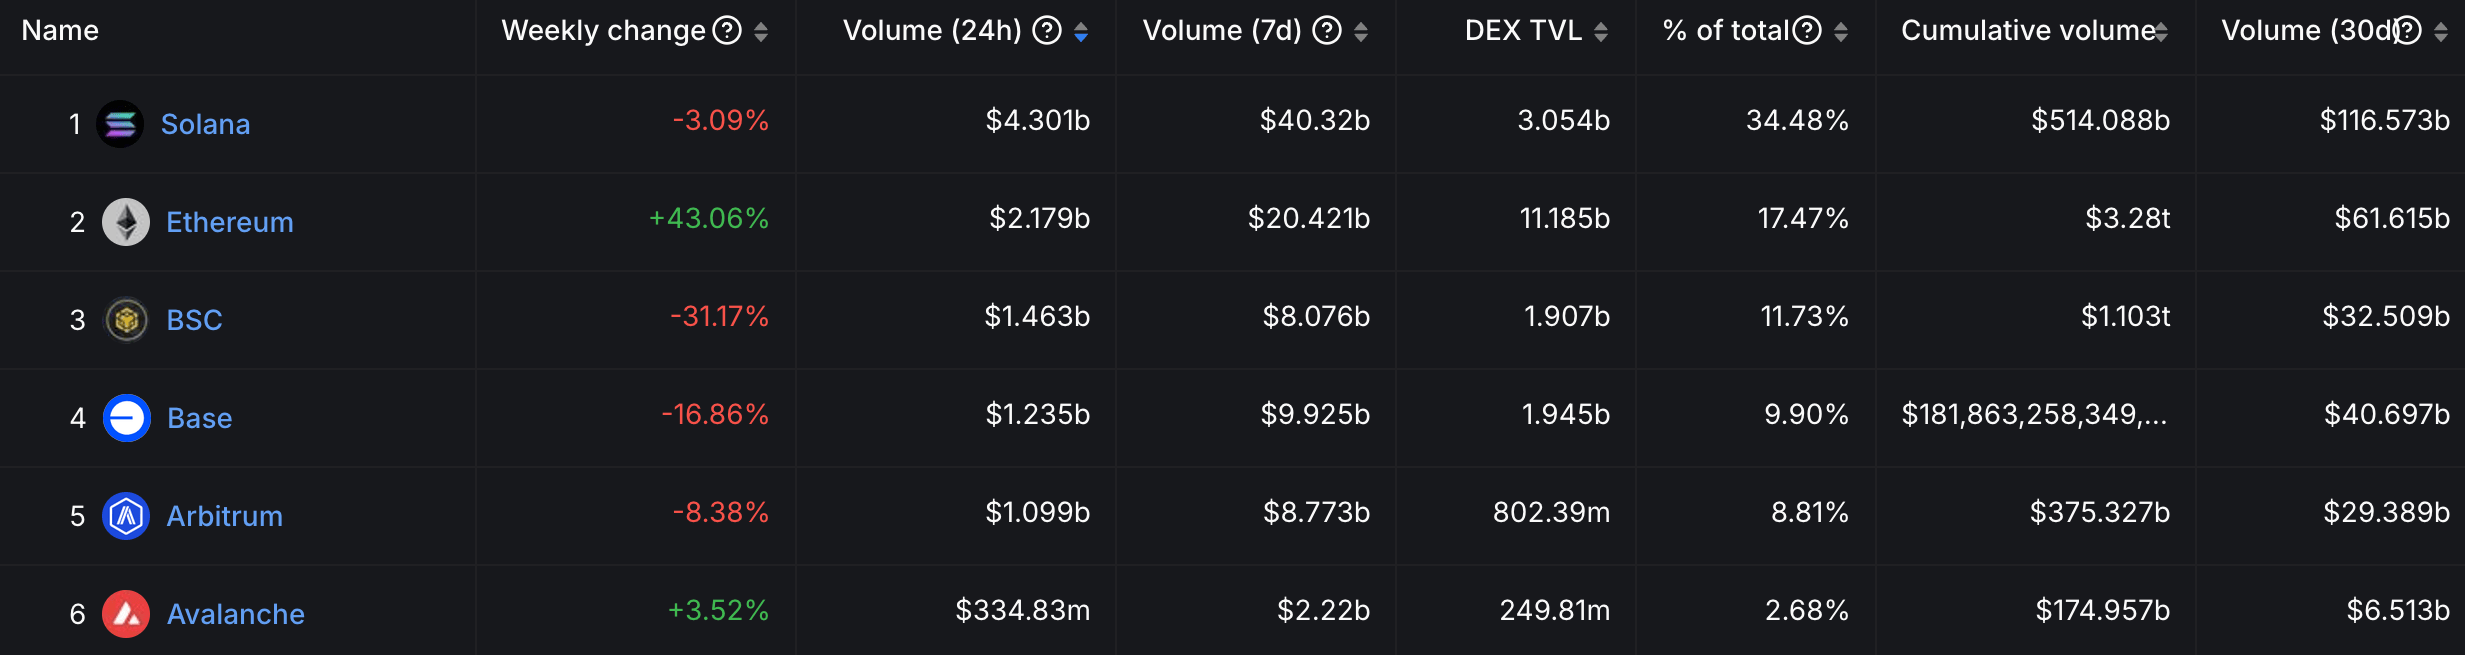Click the Avalanche chain logo icon
The height and width of the screenshot is (655, 2465).
click(x=126, y=614)
